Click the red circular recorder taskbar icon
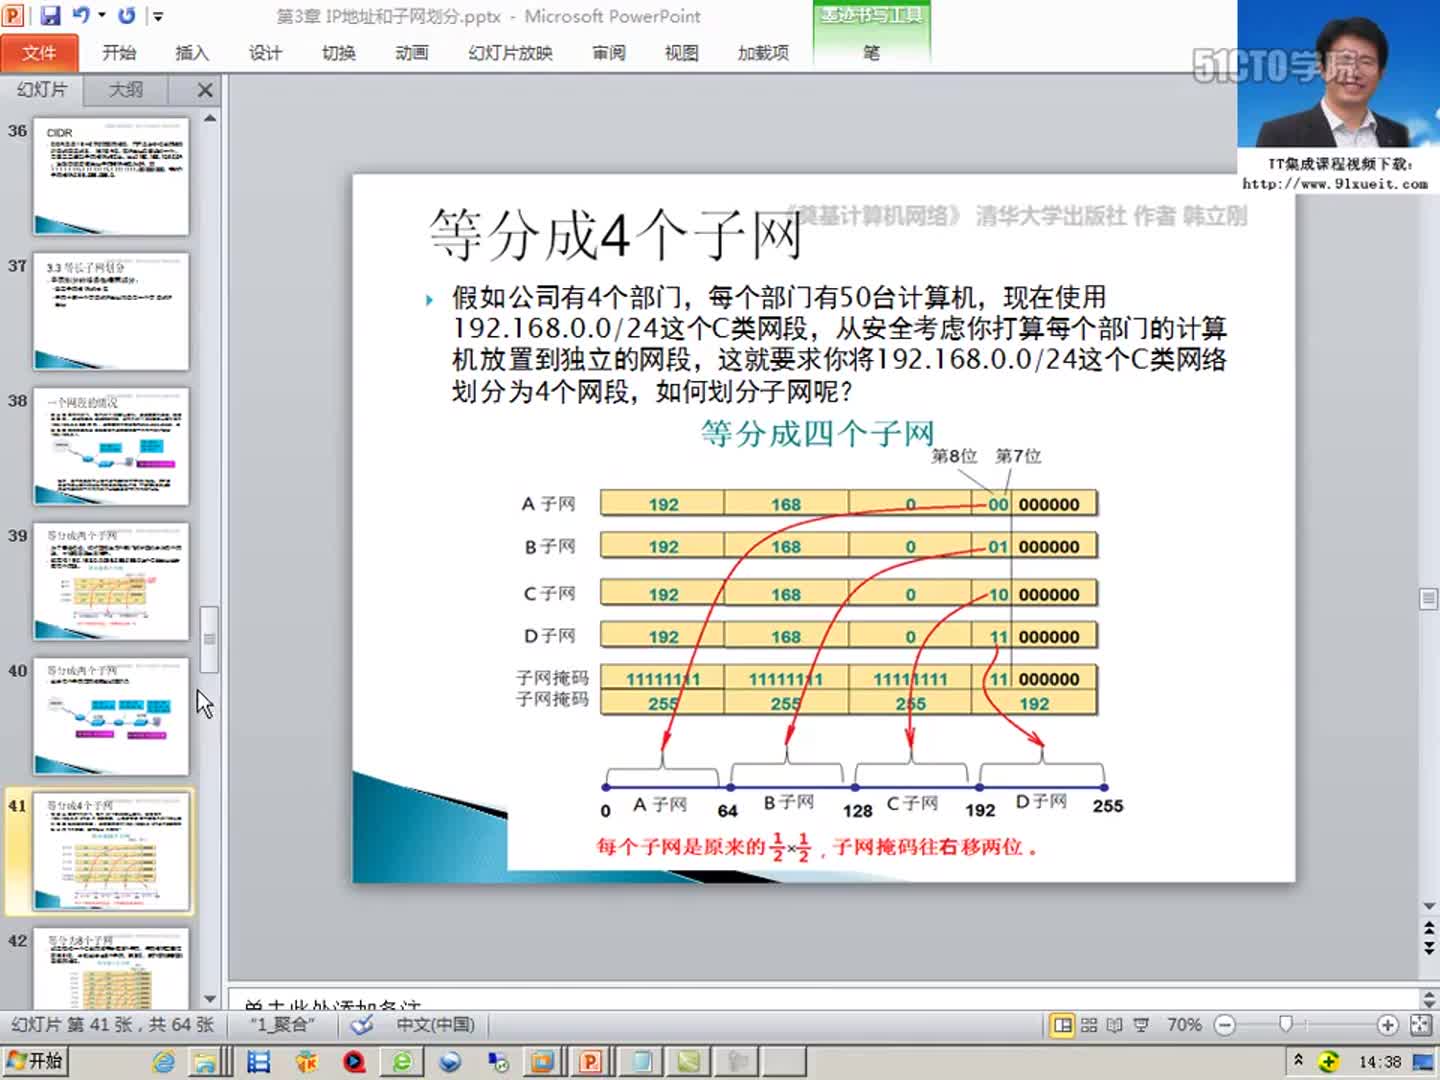This screenshot has width=1440, height=1080. click(354, 1062)
